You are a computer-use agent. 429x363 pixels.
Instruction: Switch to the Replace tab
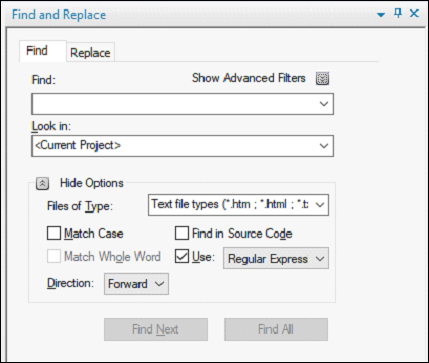90,52
